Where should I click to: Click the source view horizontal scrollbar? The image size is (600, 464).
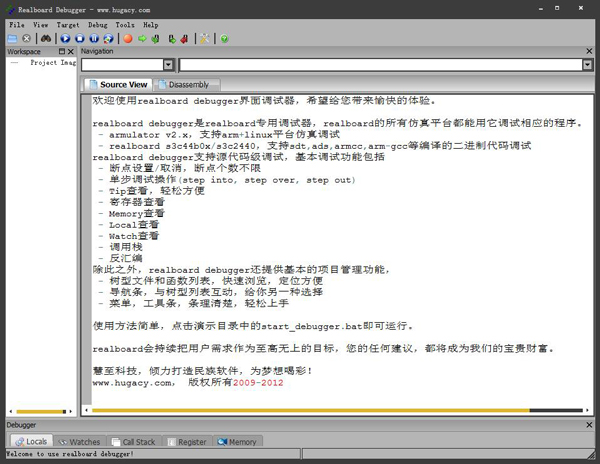(311, 410)
